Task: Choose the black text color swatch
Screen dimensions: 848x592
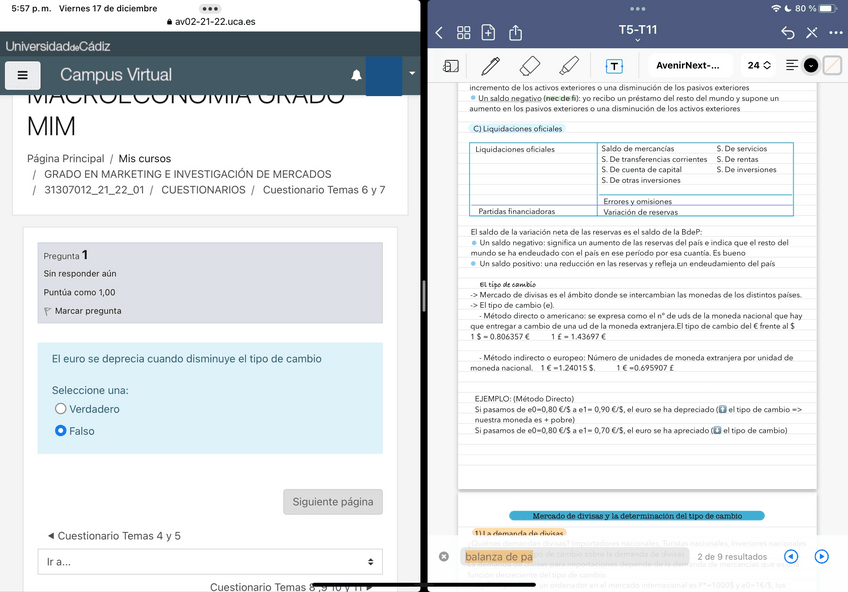Action: point(811,65)
